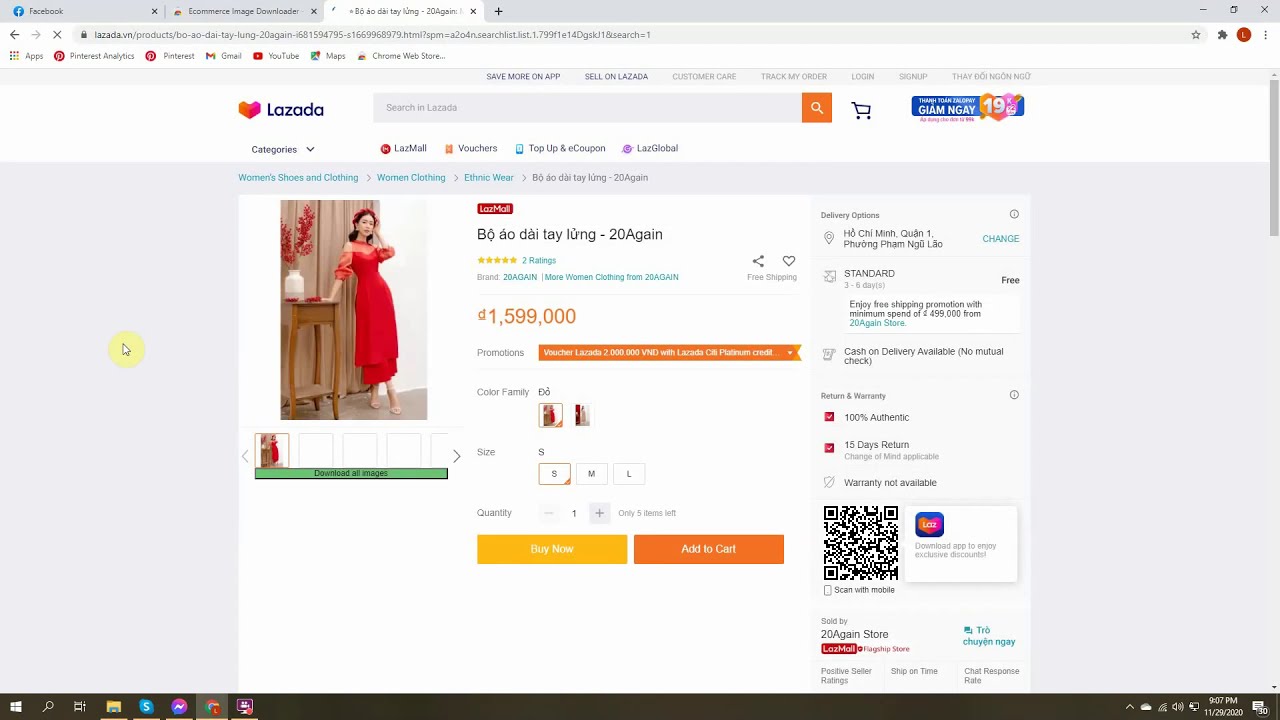Click the delivery location pin icon
This screenshot has width=1280, height=720.
pyautogui.click(x=829, y=238)
